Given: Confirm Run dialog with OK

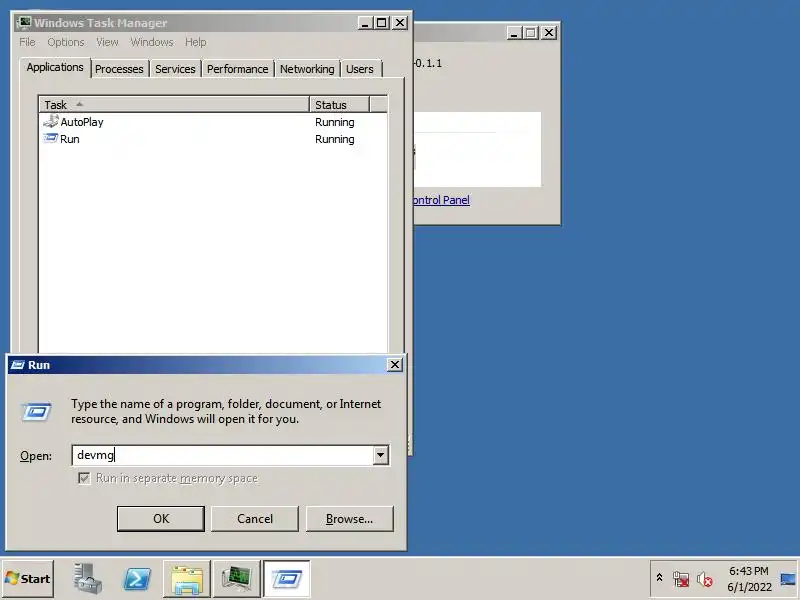Looking at the screenshot, I should pos(161,519).
